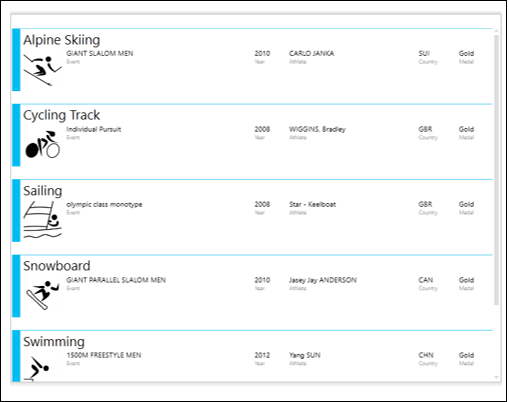509x402 pixels.
Task: Click the scroll up arrow
Action: tap(496, 31)
